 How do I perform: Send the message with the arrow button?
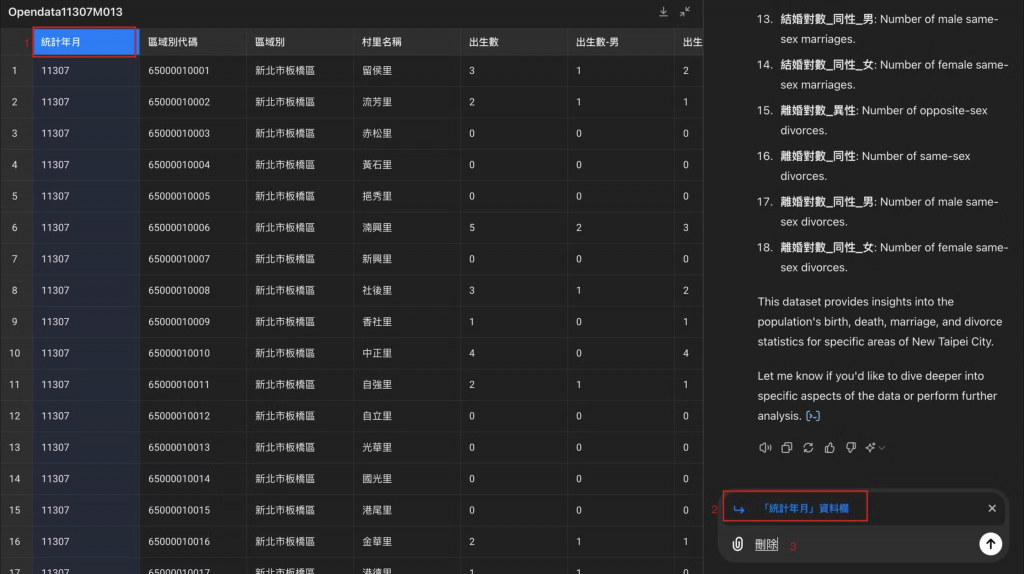pyautogui.click(x=990, y=543)
